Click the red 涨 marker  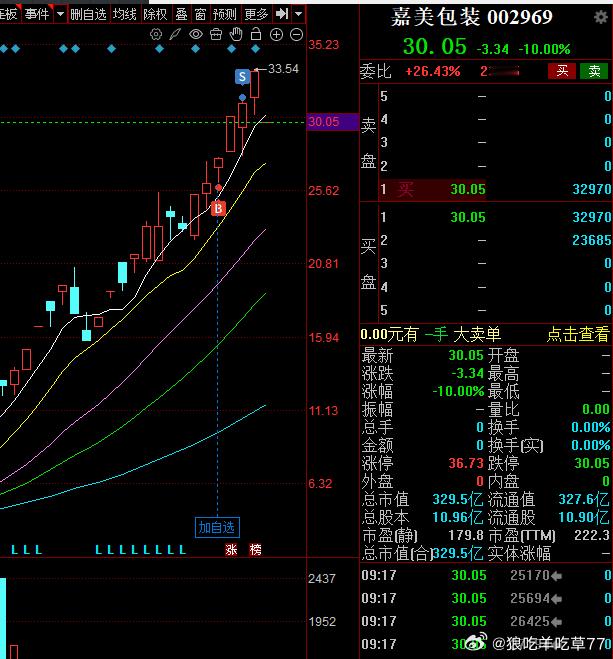231,549
